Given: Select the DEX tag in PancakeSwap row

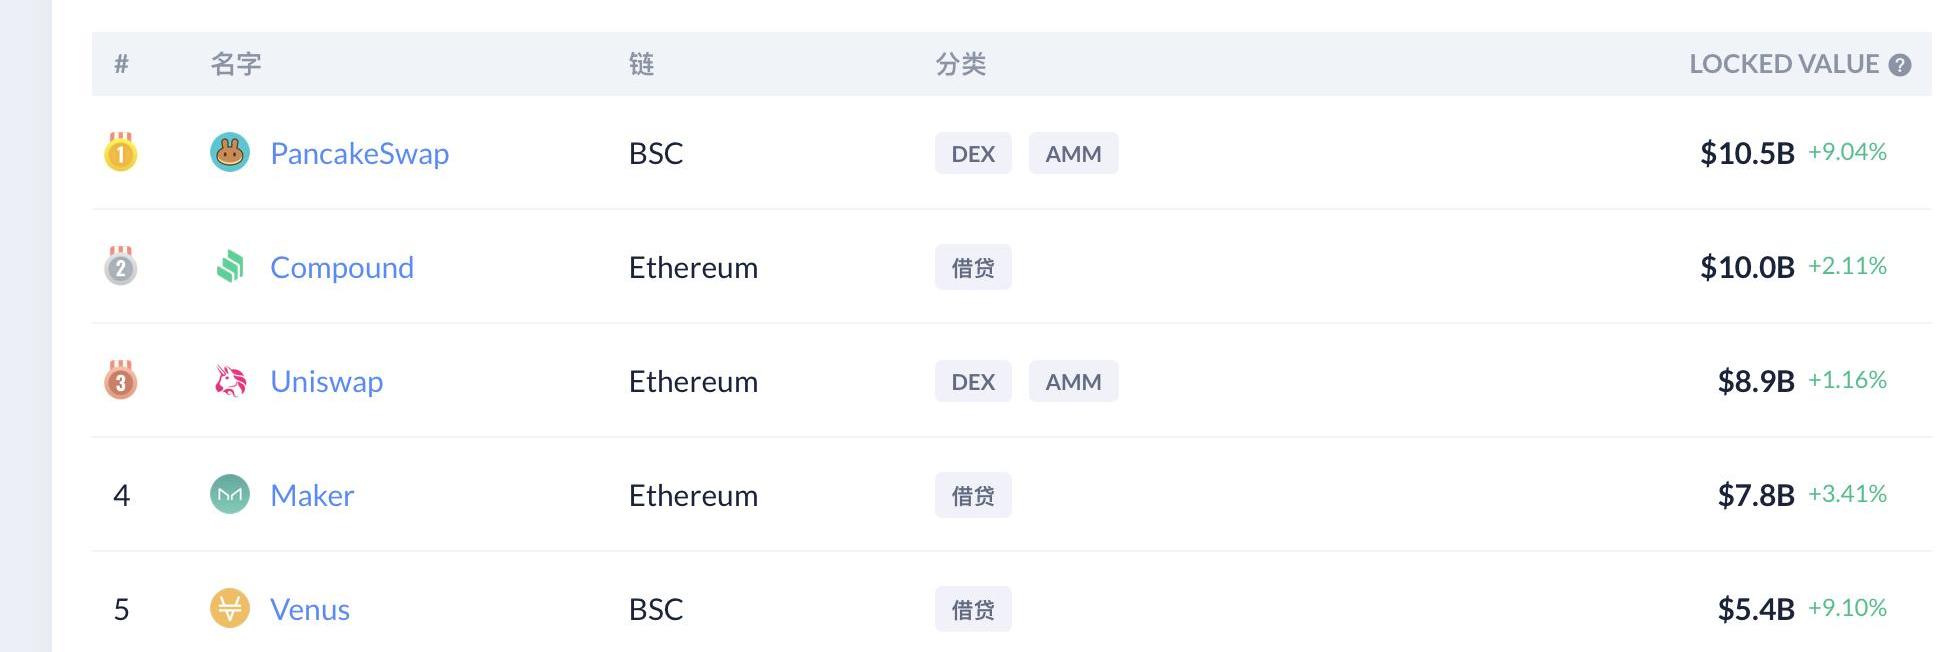Looking at the screenshot, I should tap(973, 153).
